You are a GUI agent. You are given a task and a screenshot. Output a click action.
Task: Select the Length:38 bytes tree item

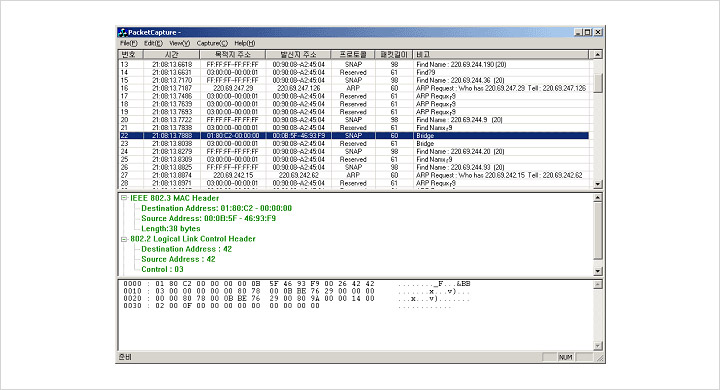point(170,228)
